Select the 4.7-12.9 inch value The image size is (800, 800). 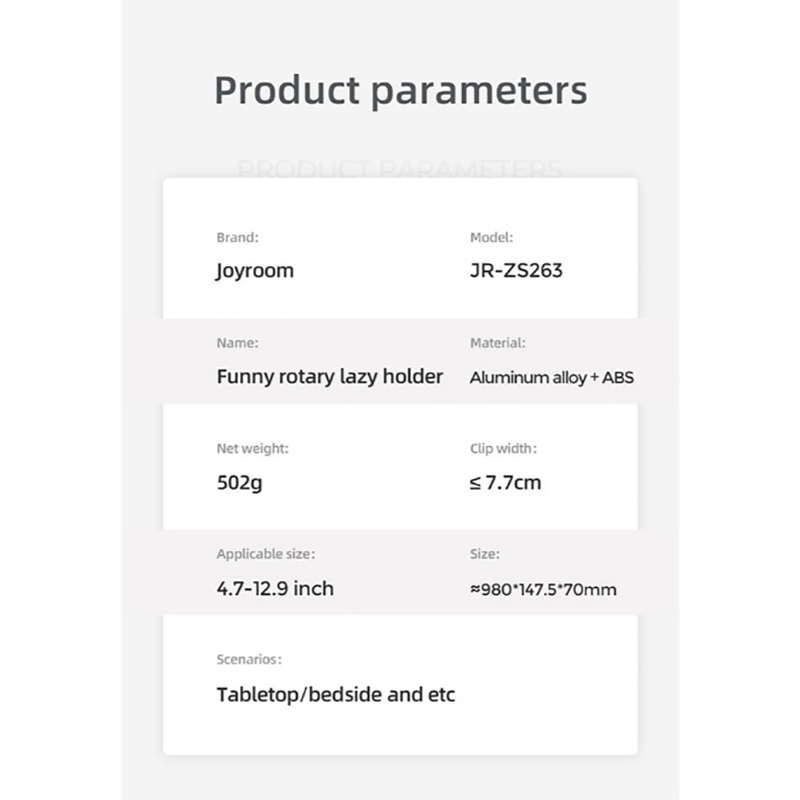point(275,588)
